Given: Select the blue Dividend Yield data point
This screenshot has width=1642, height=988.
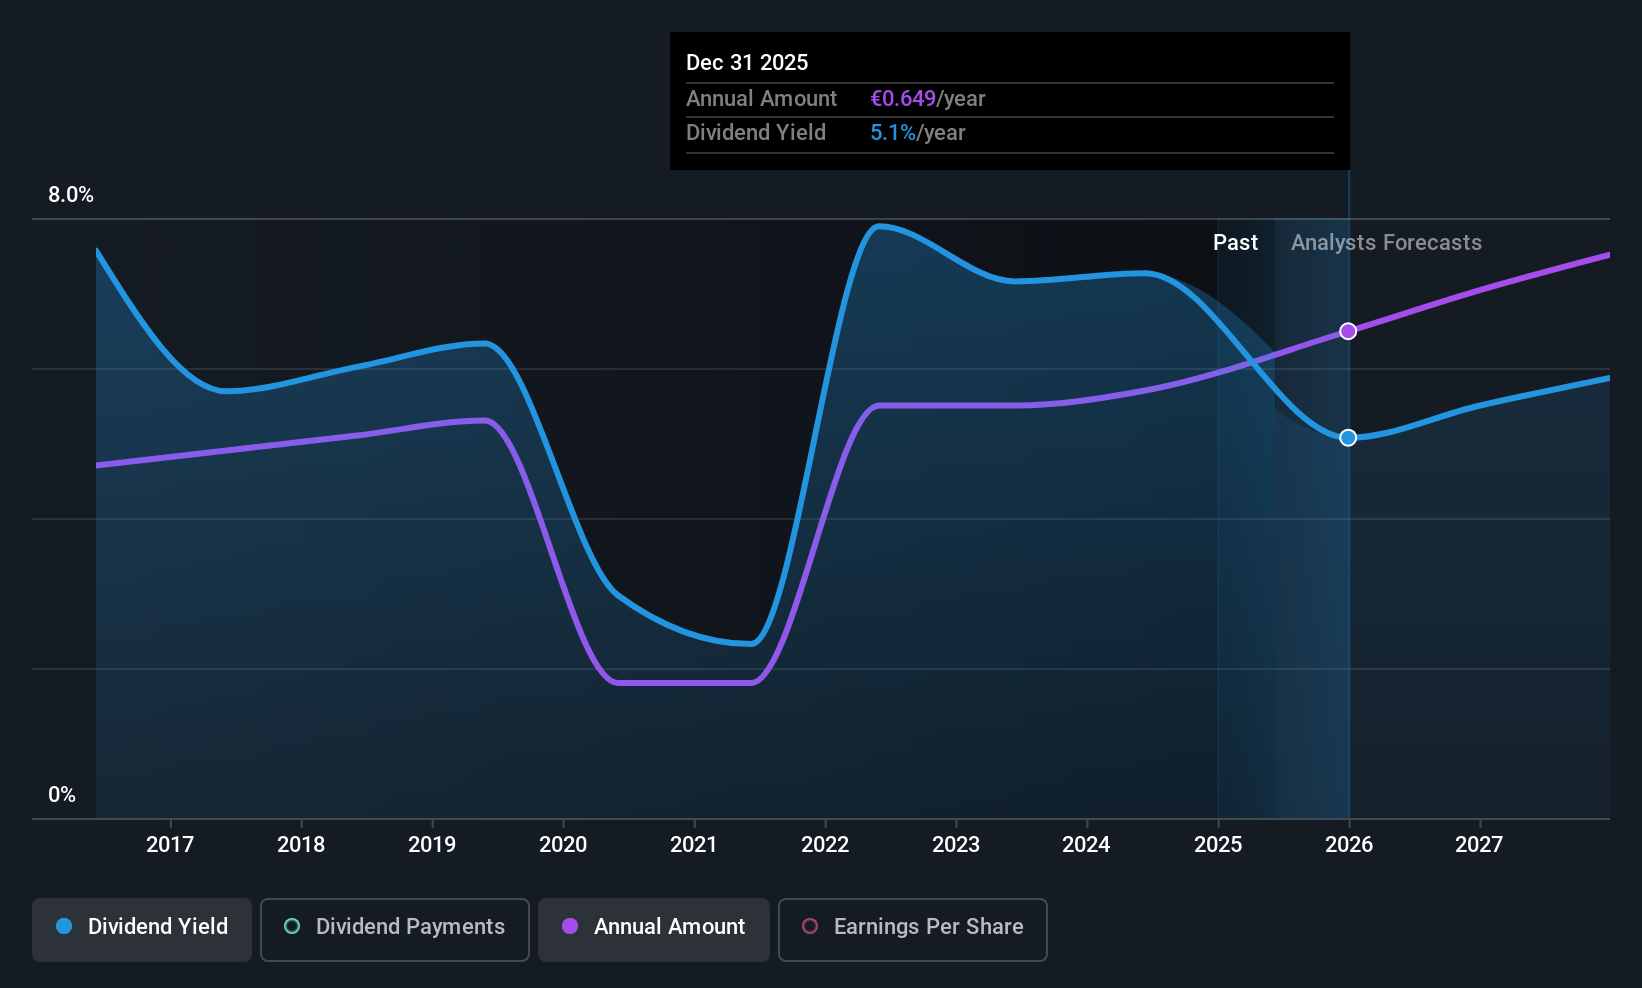Looking at the screenshot, I should point(1348,438).
